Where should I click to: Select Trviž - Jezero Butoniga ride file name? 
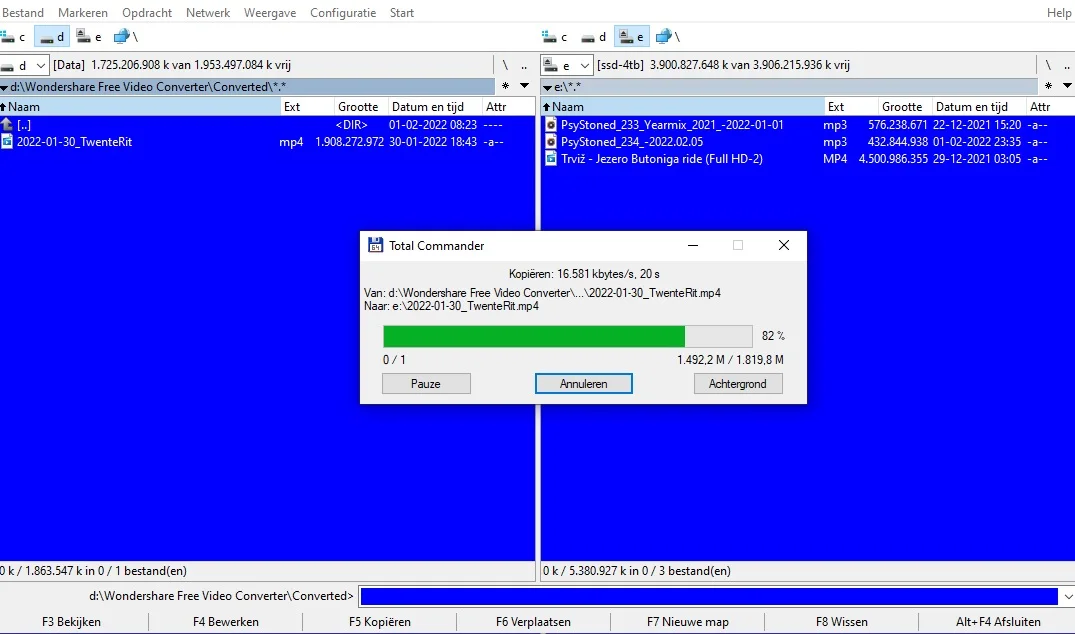point(662,159)
